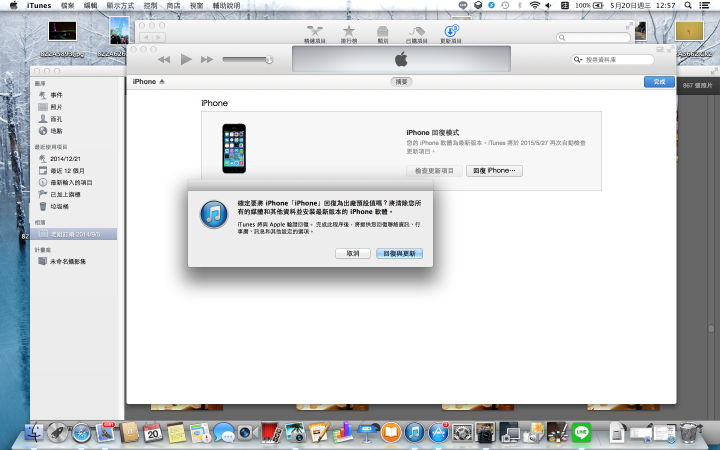Image resolution: width=720 pixels, height=450 pixels.
Task: Open 排行榜 star in the App Store toolbar
Action: 349,34
